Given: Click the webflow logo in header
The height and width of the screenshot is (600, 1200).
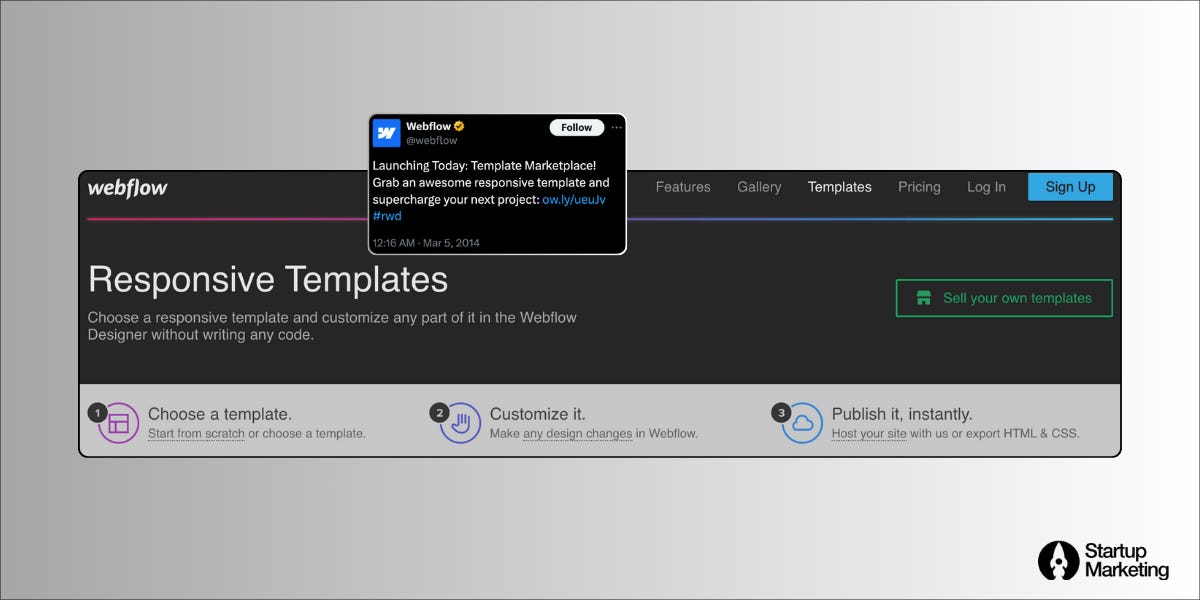Looking at the screenshot, I should click(127, 187).
